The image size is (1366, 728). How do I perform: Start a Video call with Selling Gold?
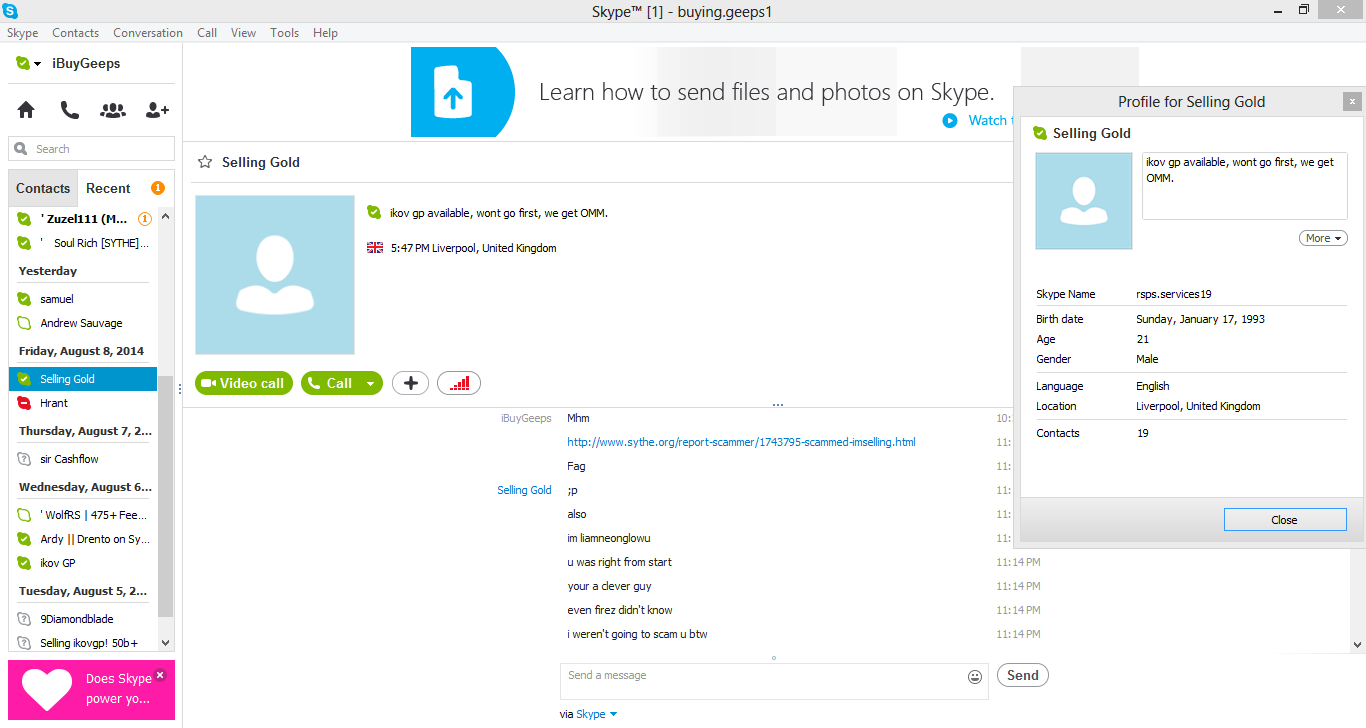coord(245,383)
